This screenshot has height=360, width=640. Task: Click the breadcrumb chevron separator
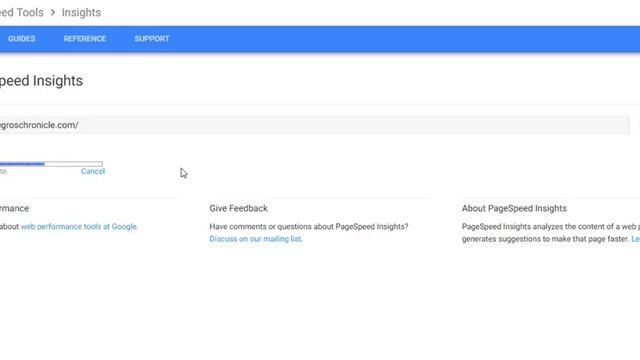click(x=53, y=13)
